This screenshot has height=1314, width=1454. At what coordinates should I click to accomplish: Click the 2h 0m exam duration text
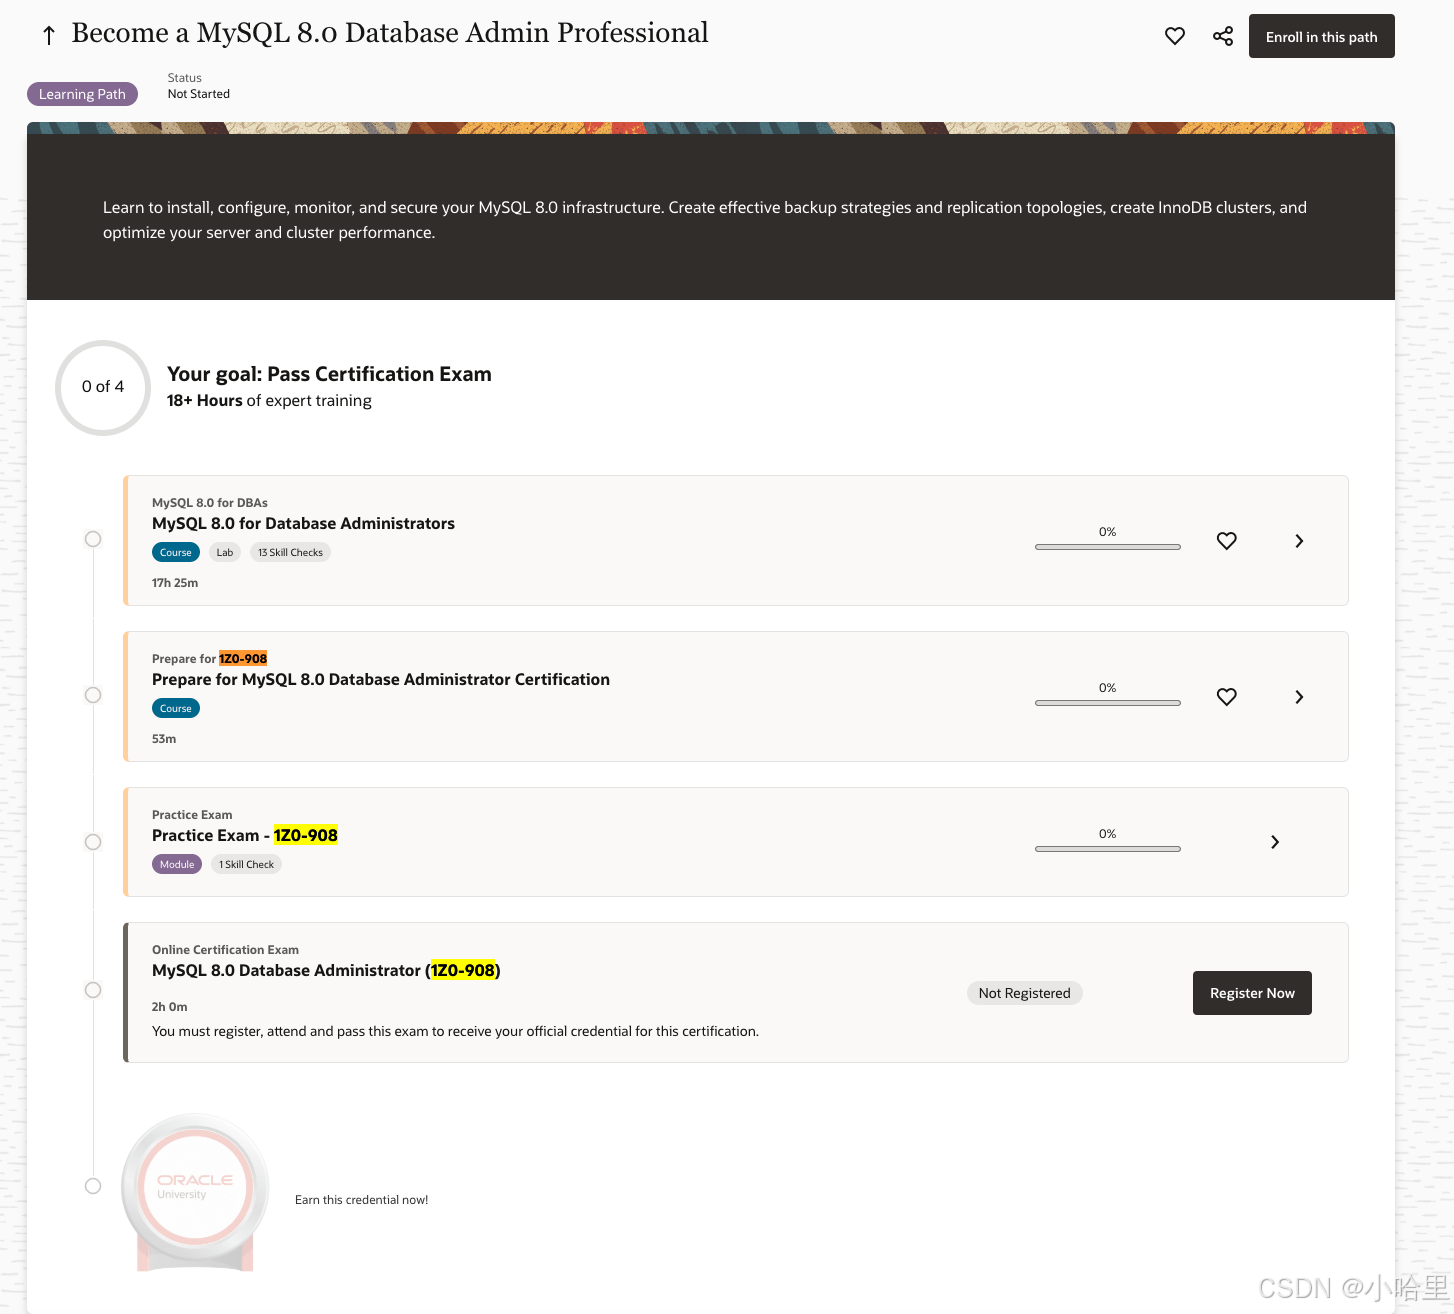pos(170,1007)
